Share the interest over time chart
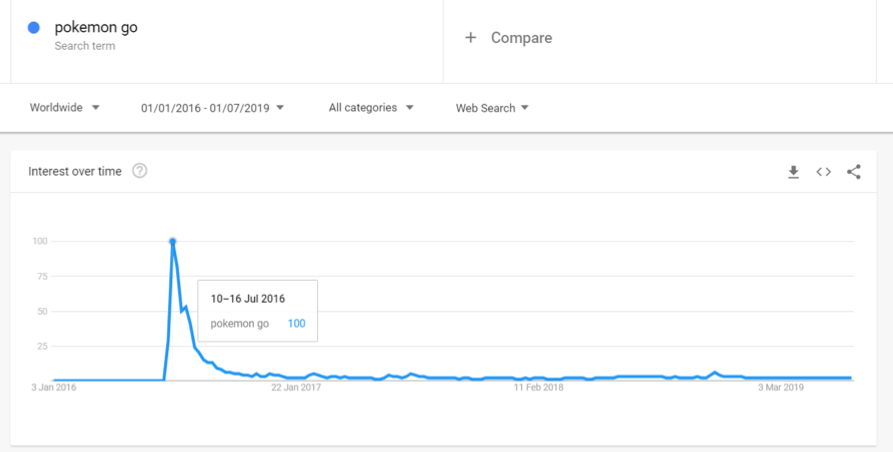The height and width of the screenshot is (452, 893). [x=854, y=172]
